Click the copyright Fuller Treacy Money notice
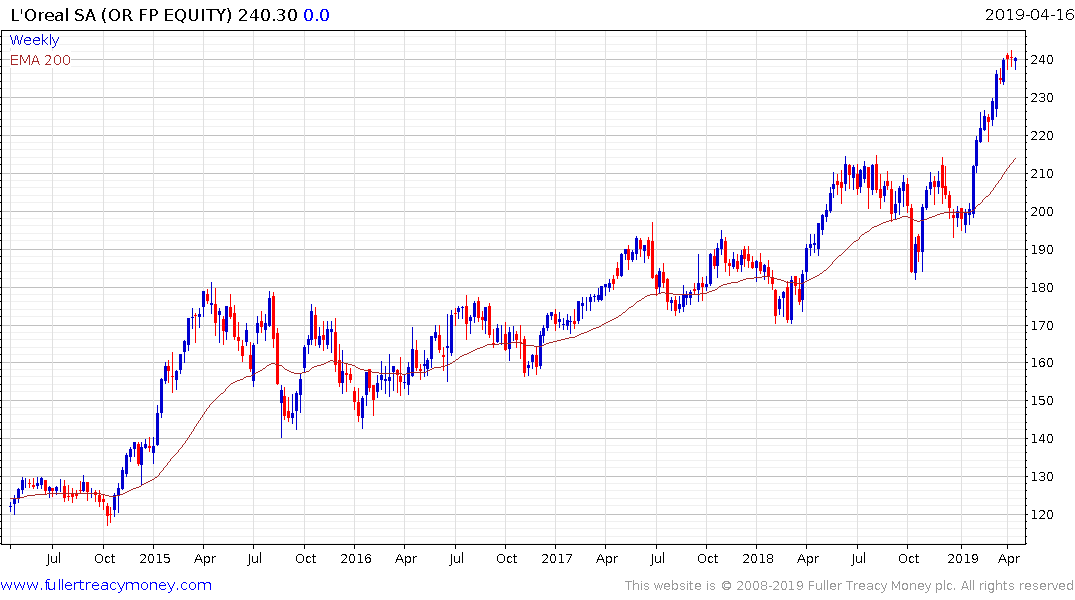Viewport: 1075px width, 600px height. [849, 586]
